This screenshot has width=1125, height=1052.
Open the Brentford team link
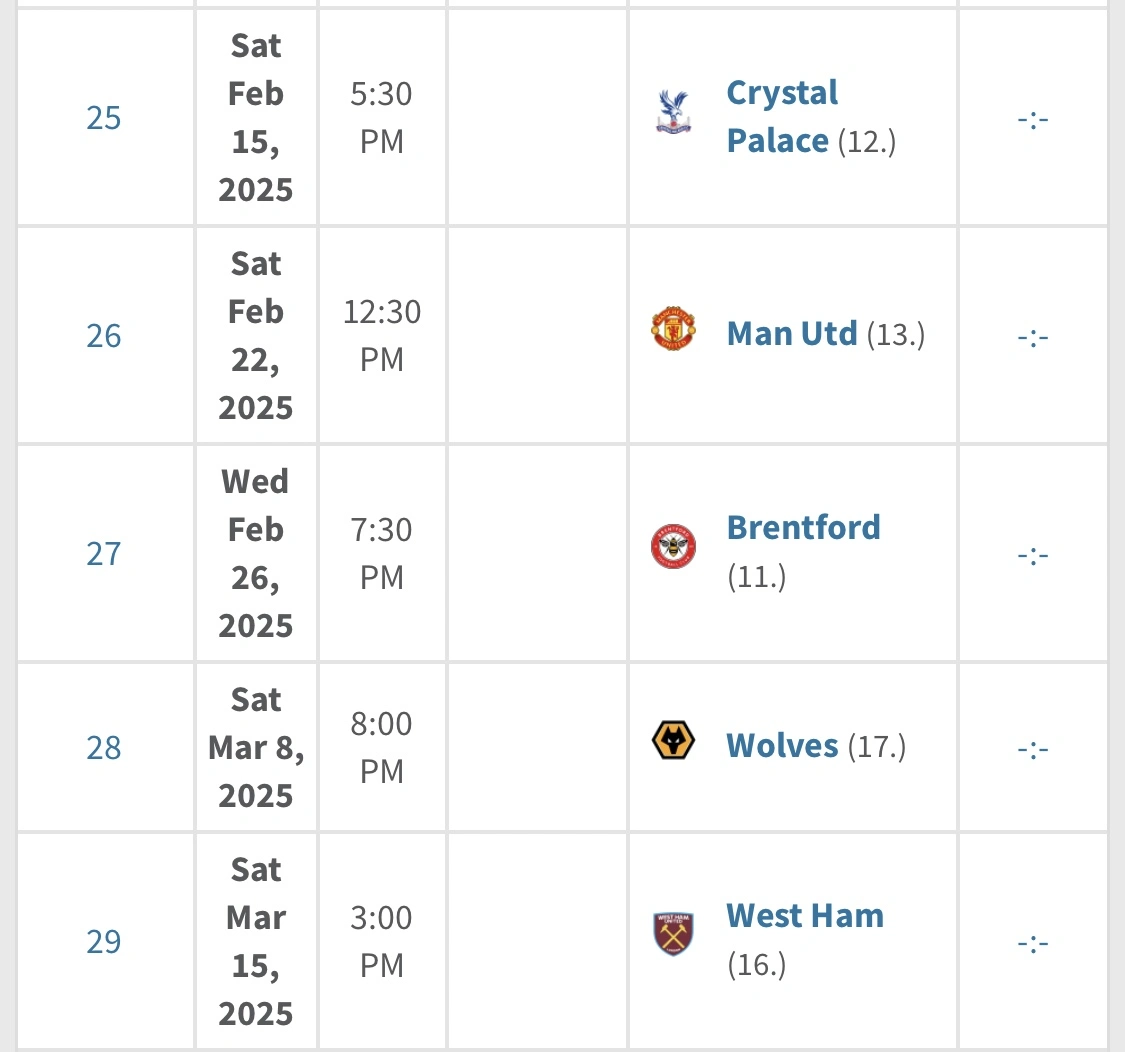[x=803, y=527]
